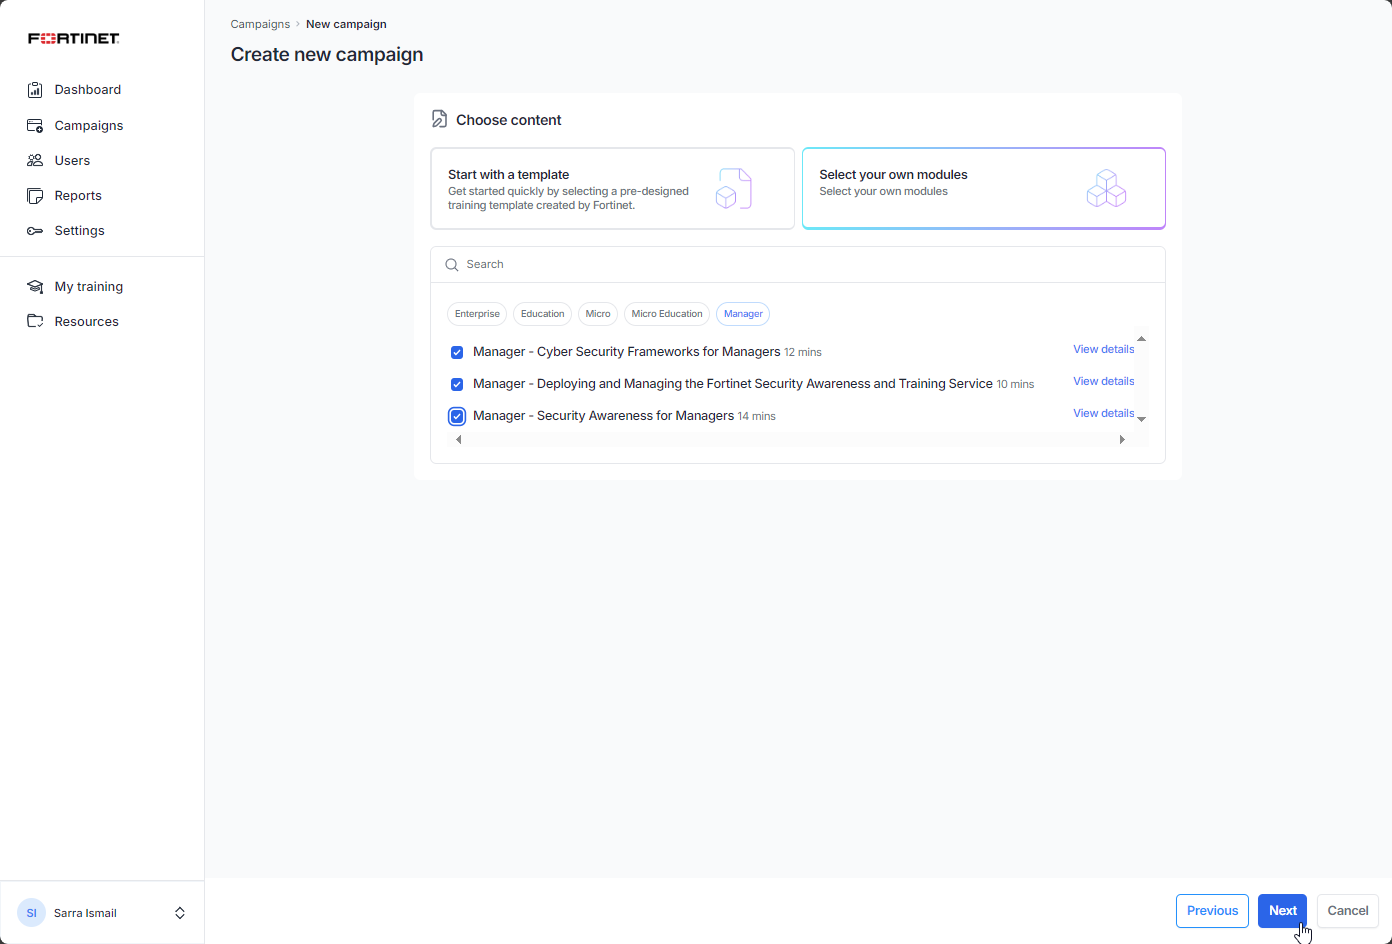Click the My training graduation cap icon
Image resolution: width=1392 pixels, height=944 pixels.
tap(35, 286)
